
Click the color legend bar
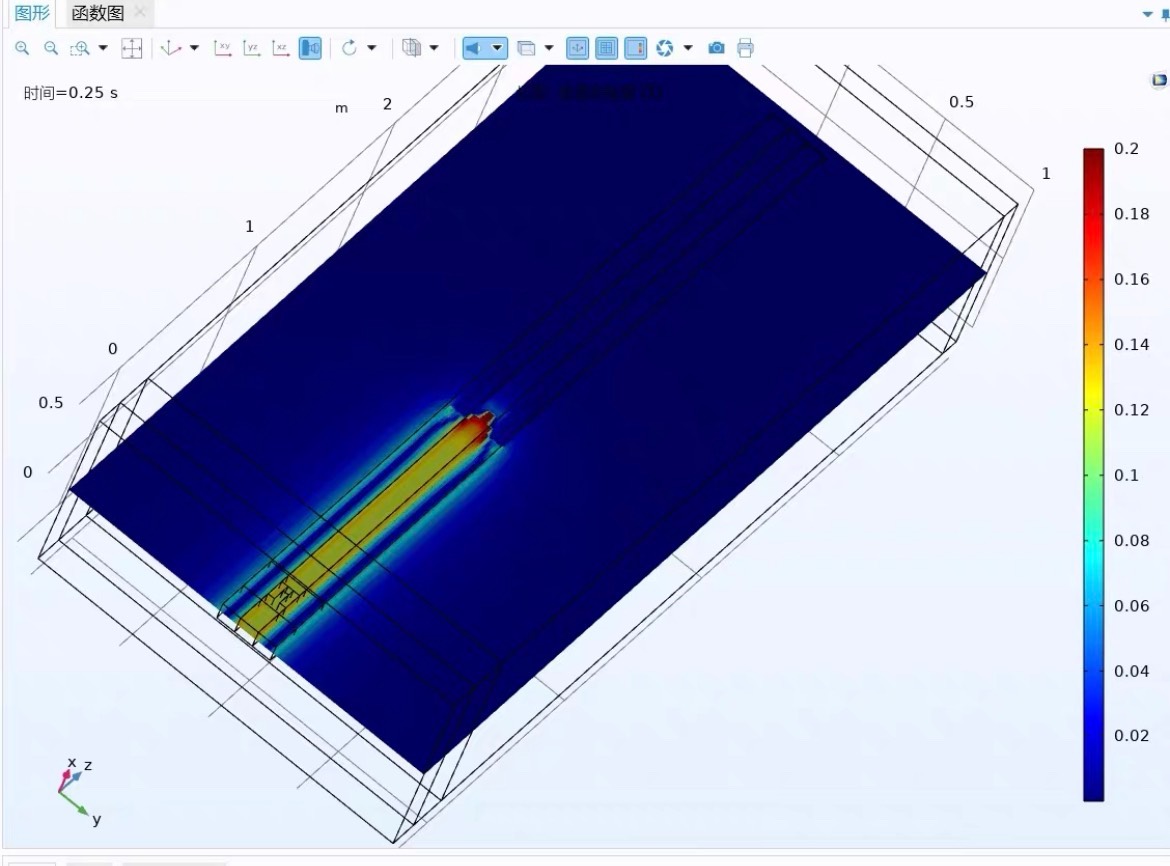coord(1093,474)
